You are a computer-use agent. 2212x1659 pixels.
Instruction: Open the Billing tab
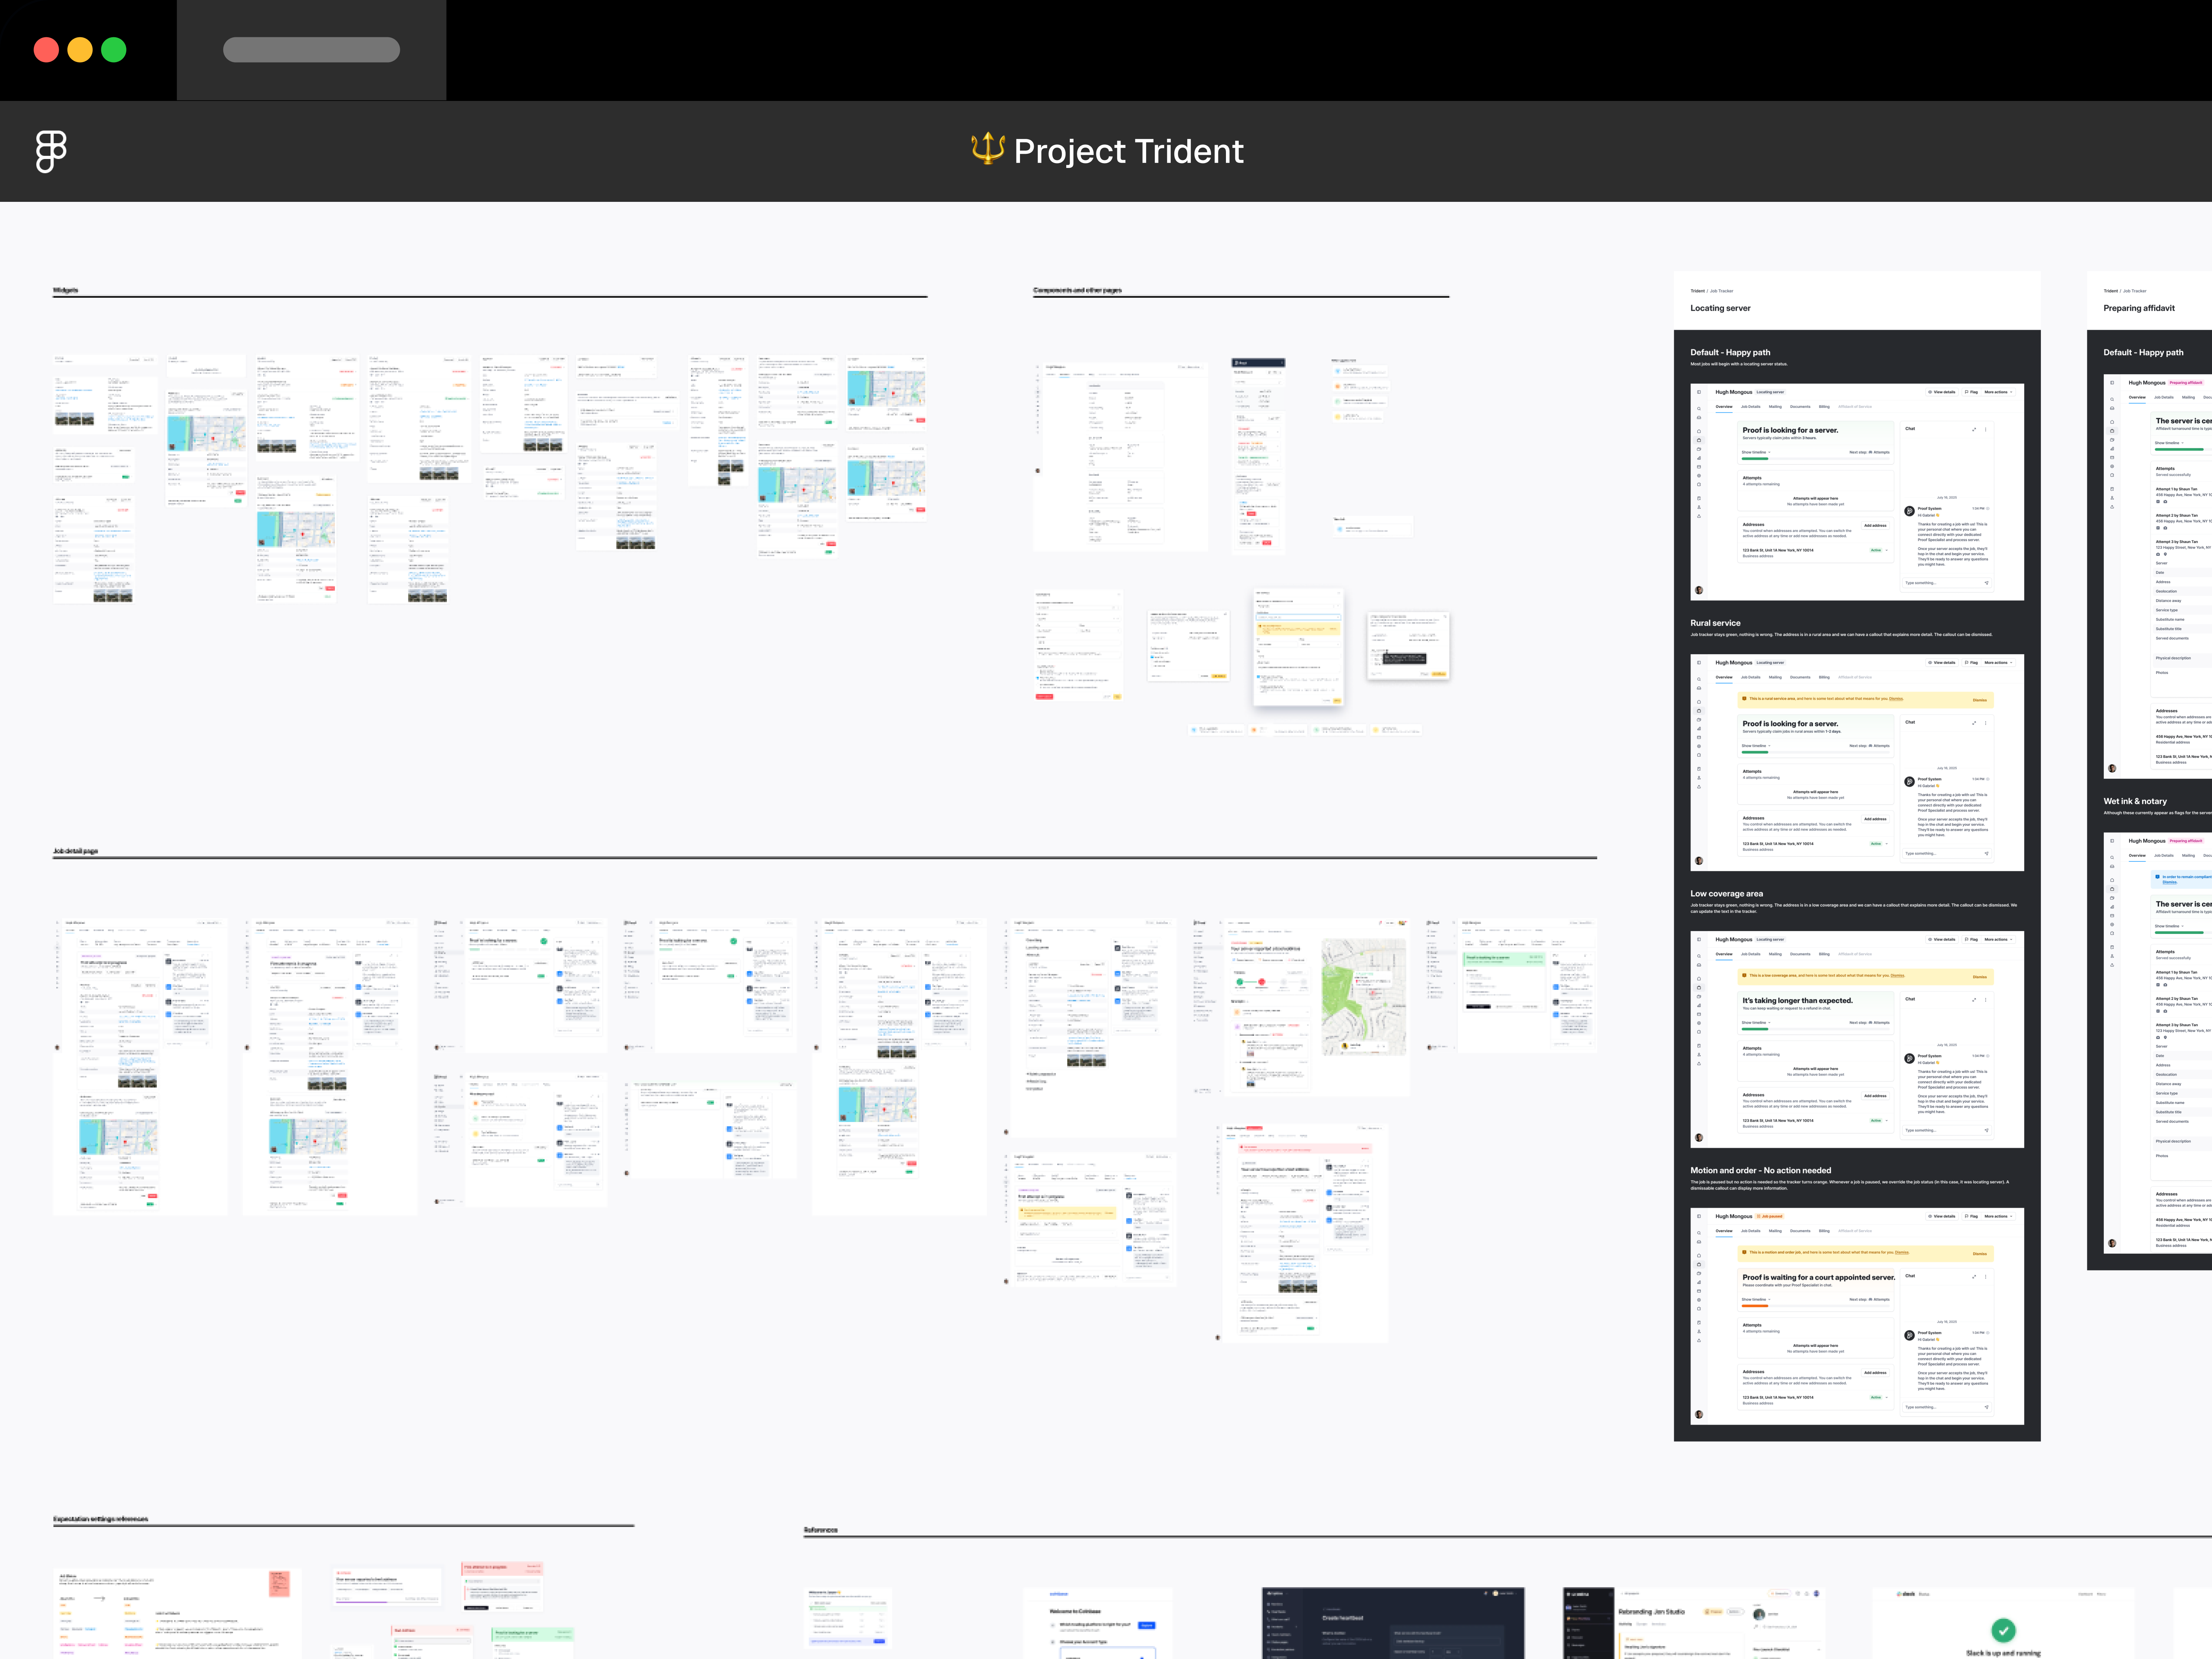coord(1824,407)
